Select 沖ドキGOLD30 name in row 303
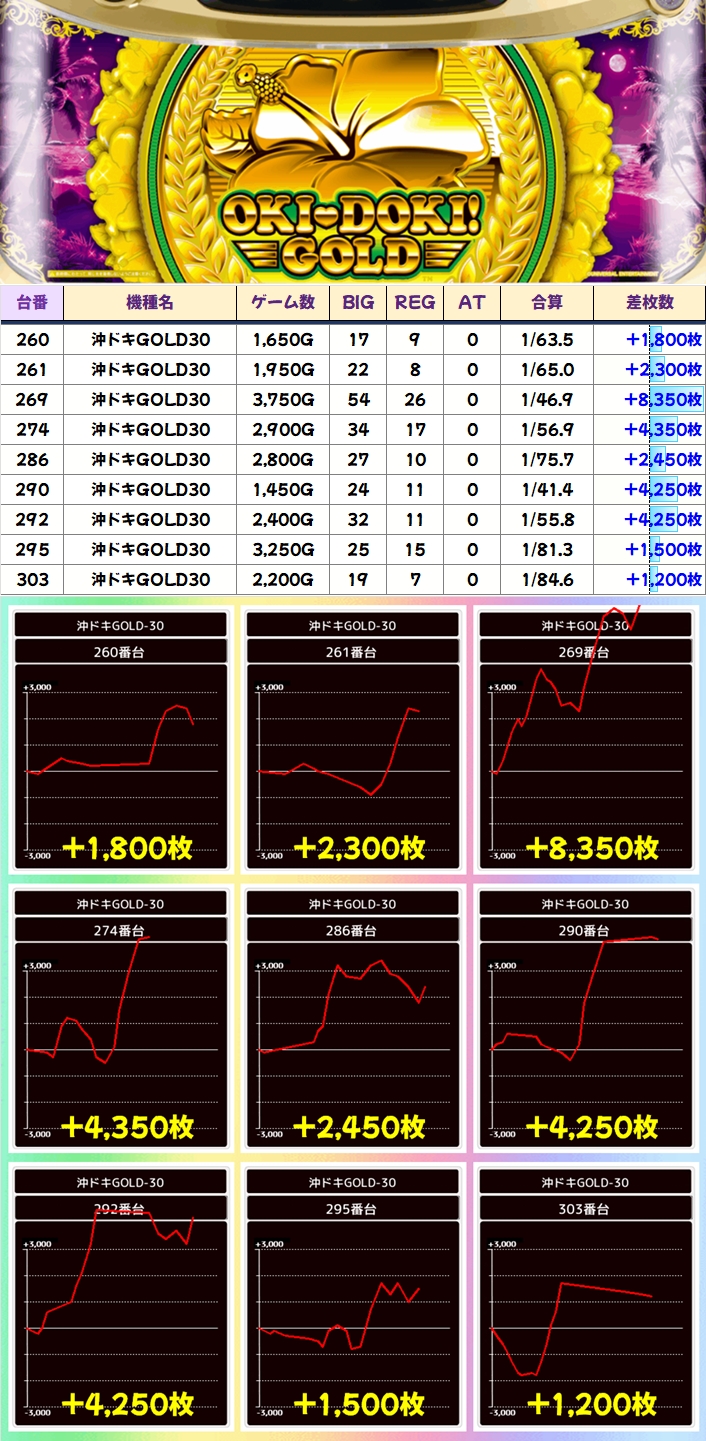 [150, 580]
